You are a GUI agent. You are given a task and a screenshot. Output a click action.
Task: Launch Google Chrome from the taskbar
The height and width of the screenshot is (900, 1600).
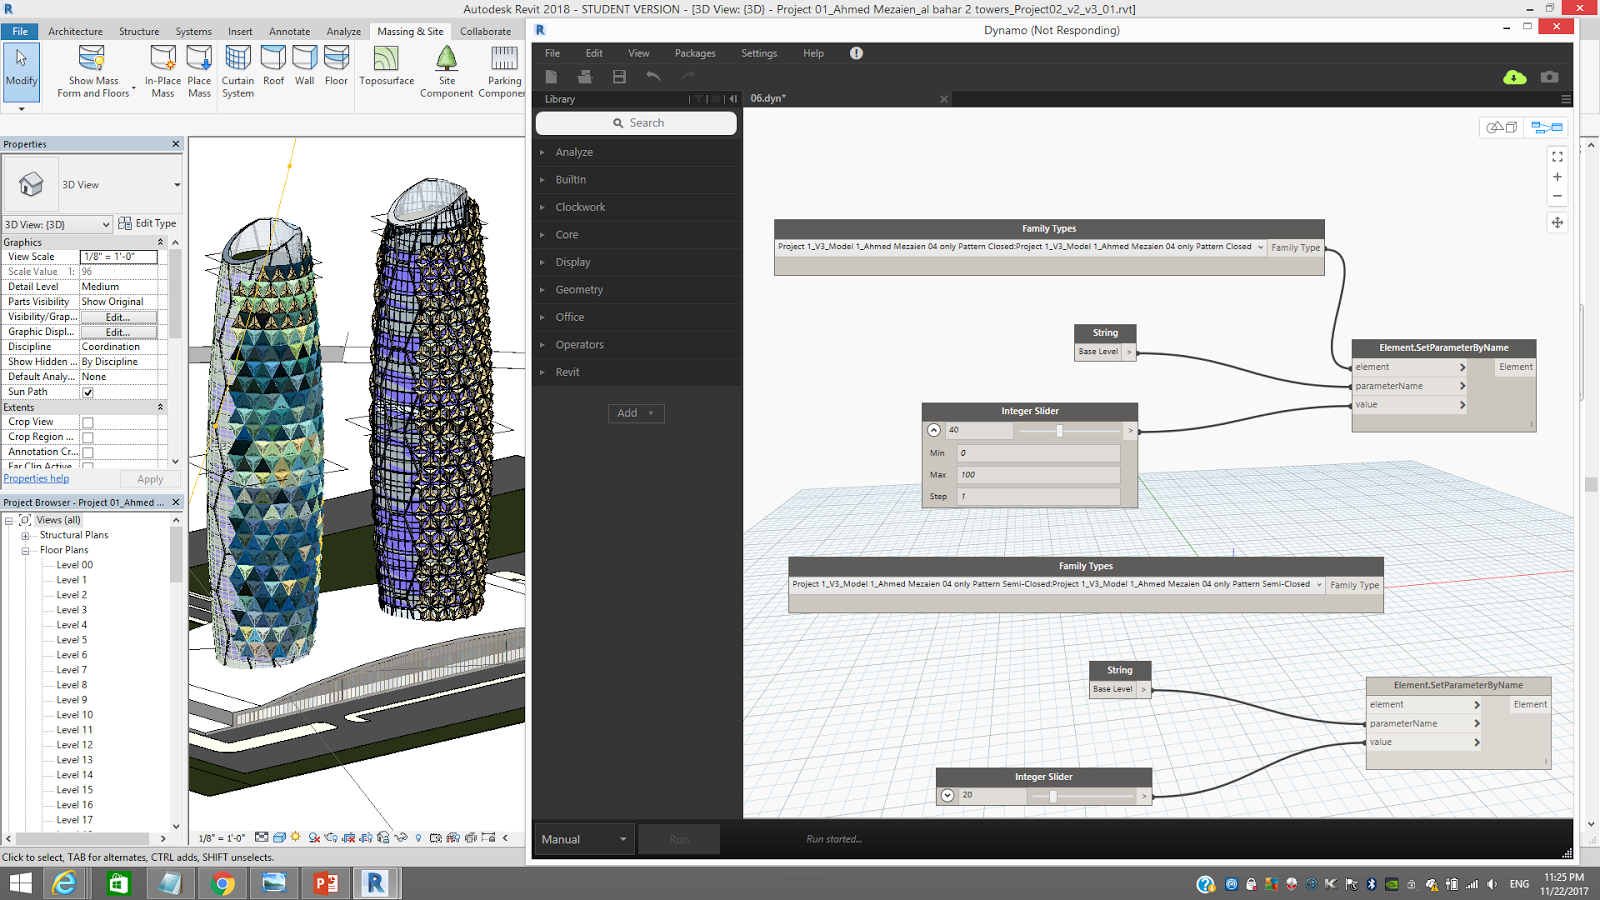coord(222,883)
